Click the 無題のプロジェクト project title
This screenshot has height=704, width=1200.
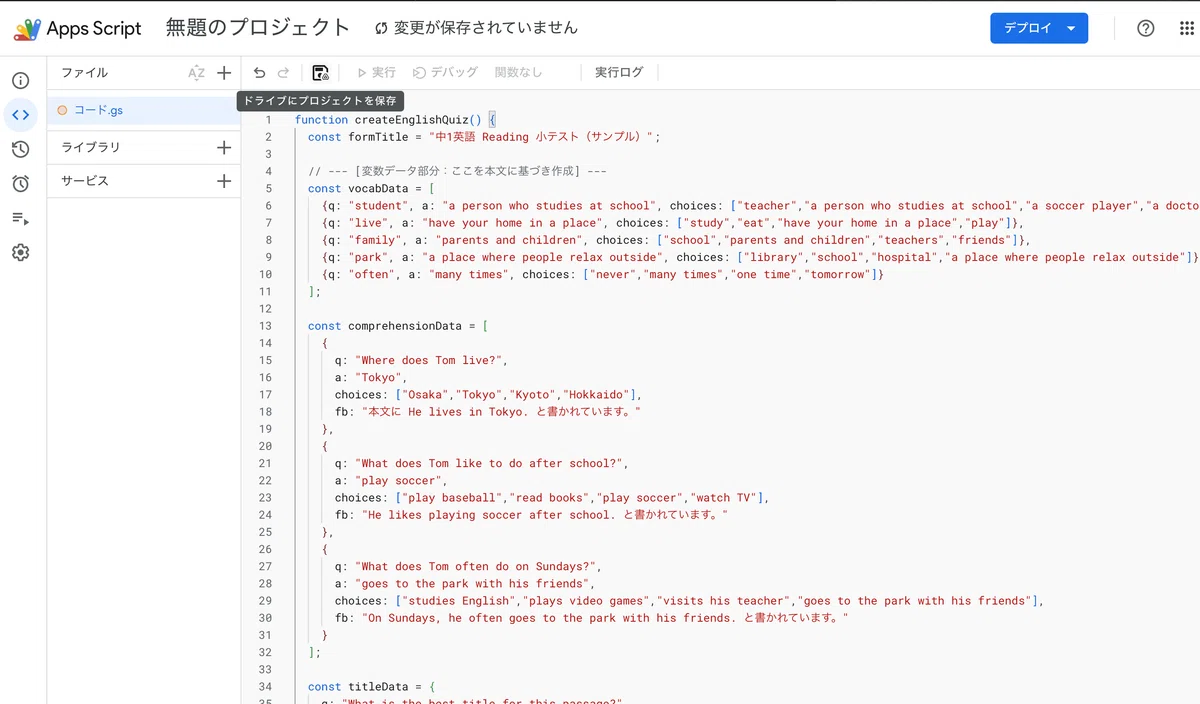click(x=258, y=28)
